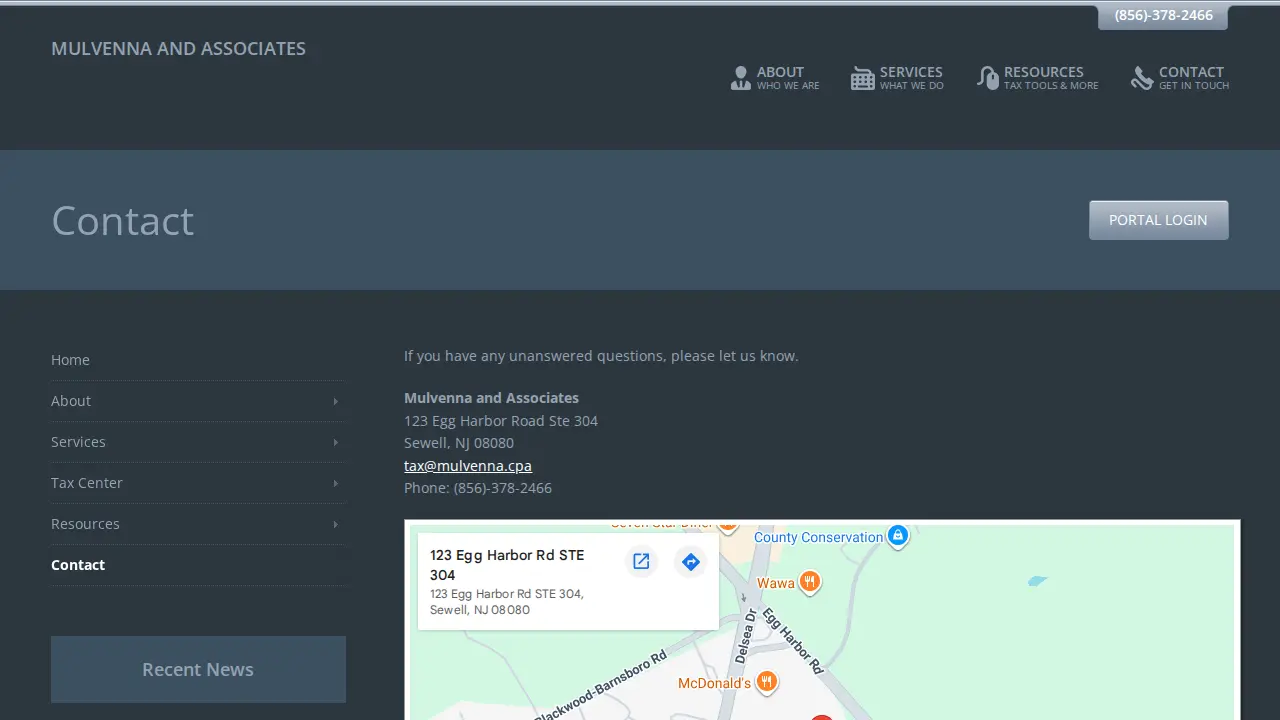Viewport: 1280px width, 720px height.
Task: Click the Phone: (856)-378-2466 text line
Action: click(x=478, y=488)
